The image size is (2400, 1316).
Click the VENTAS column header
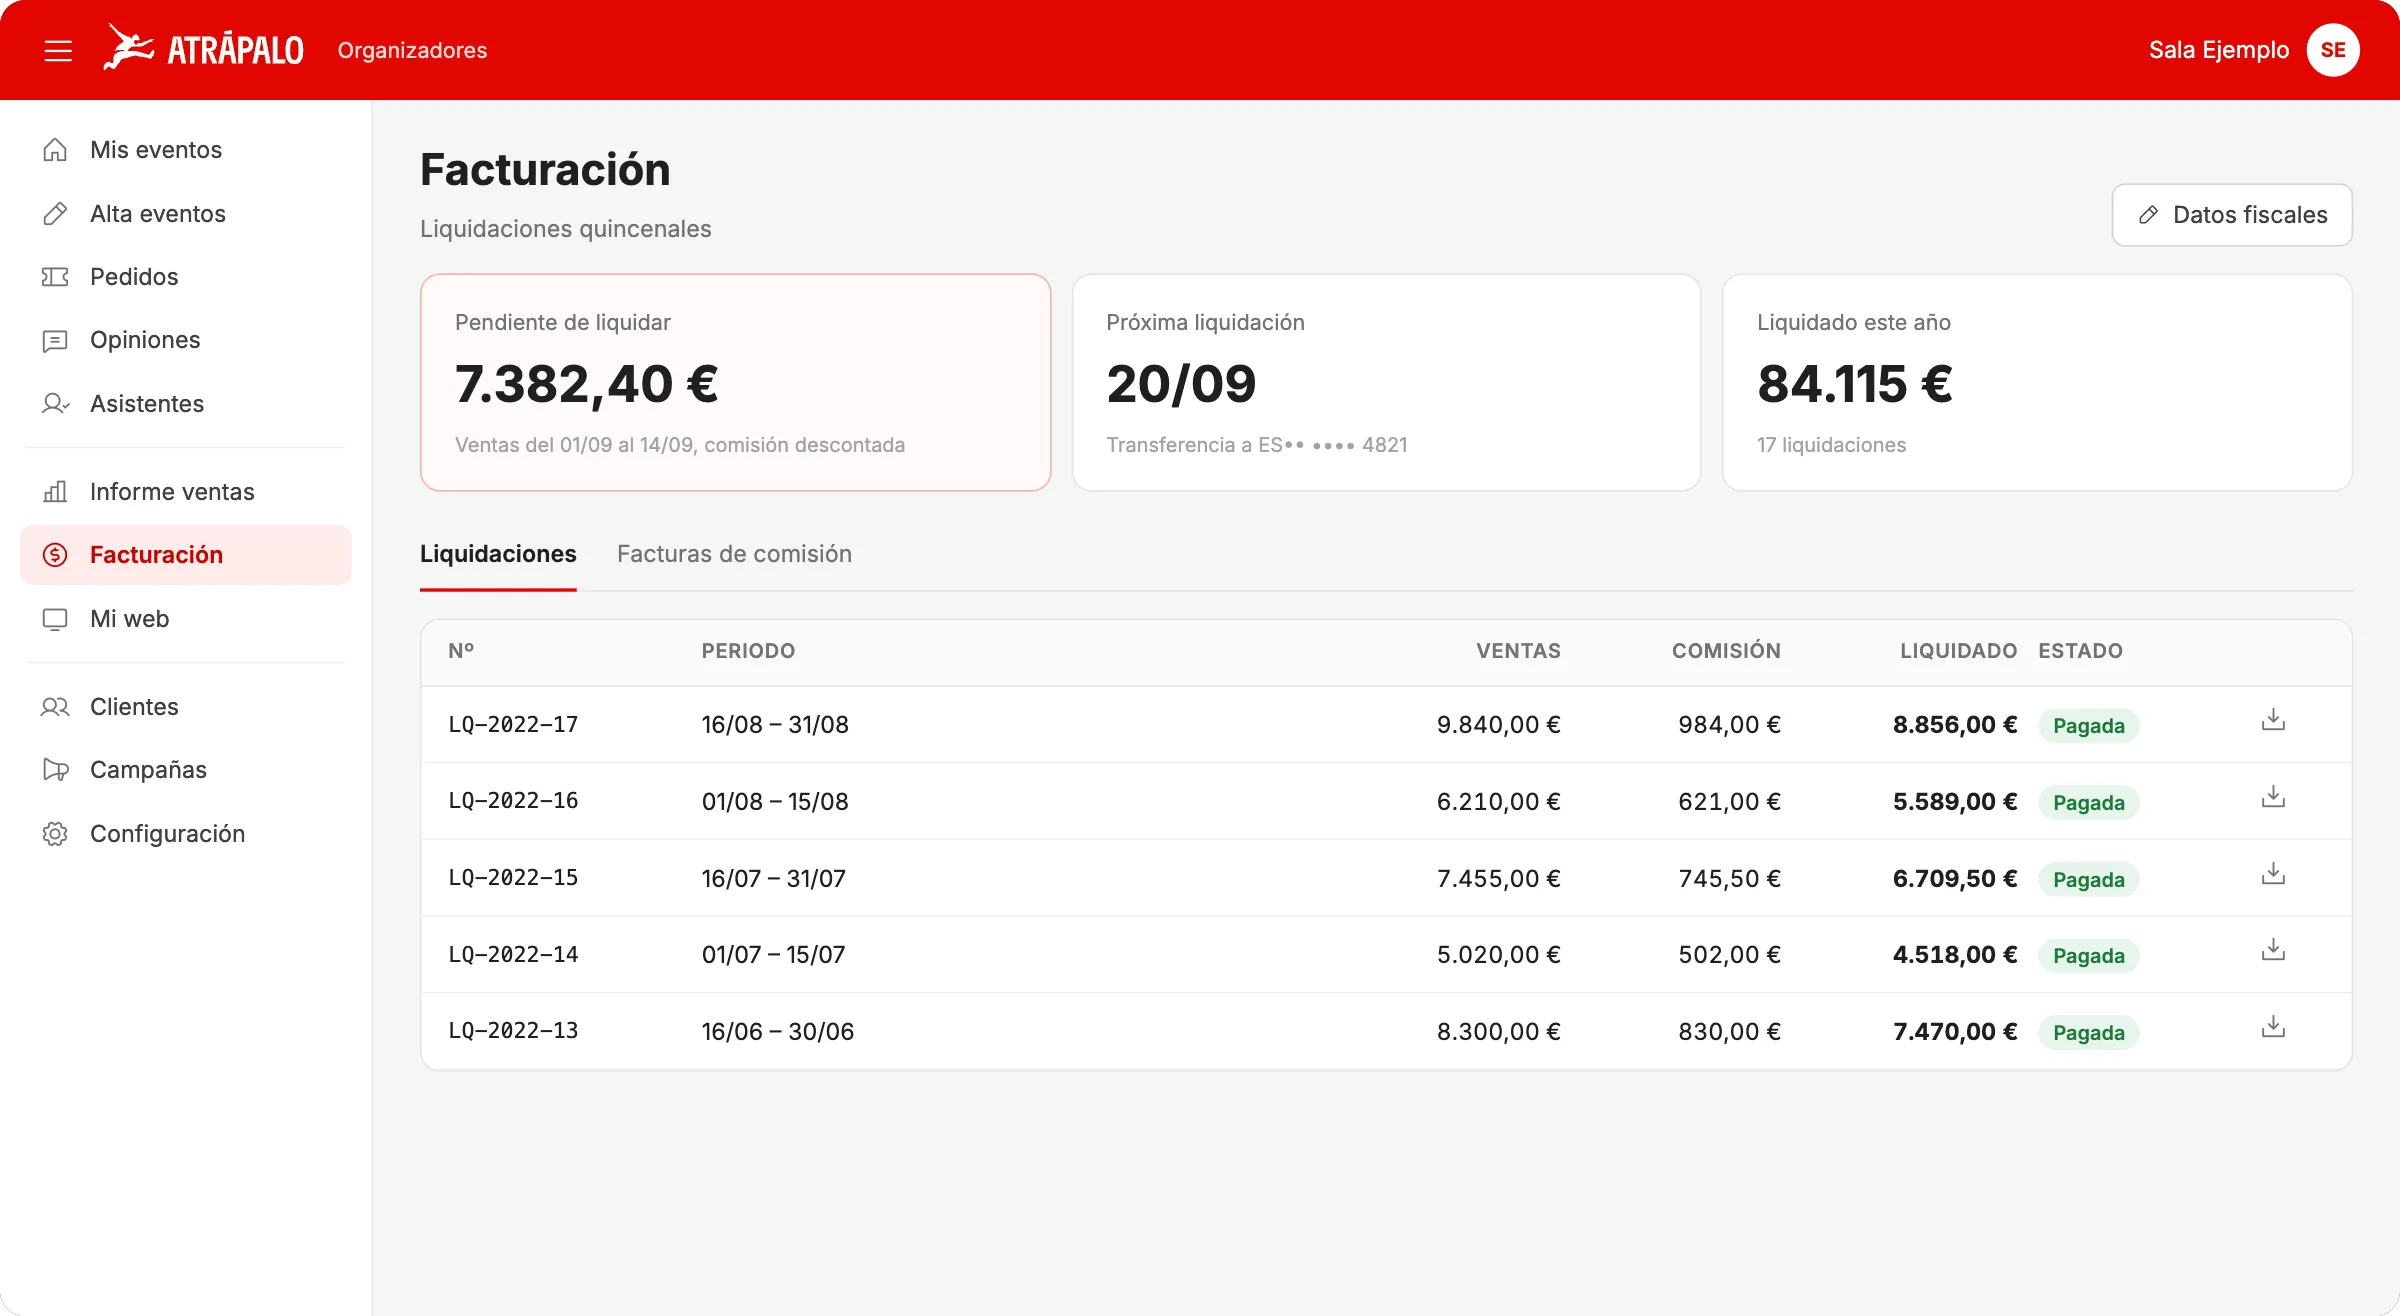(1518, 651)
